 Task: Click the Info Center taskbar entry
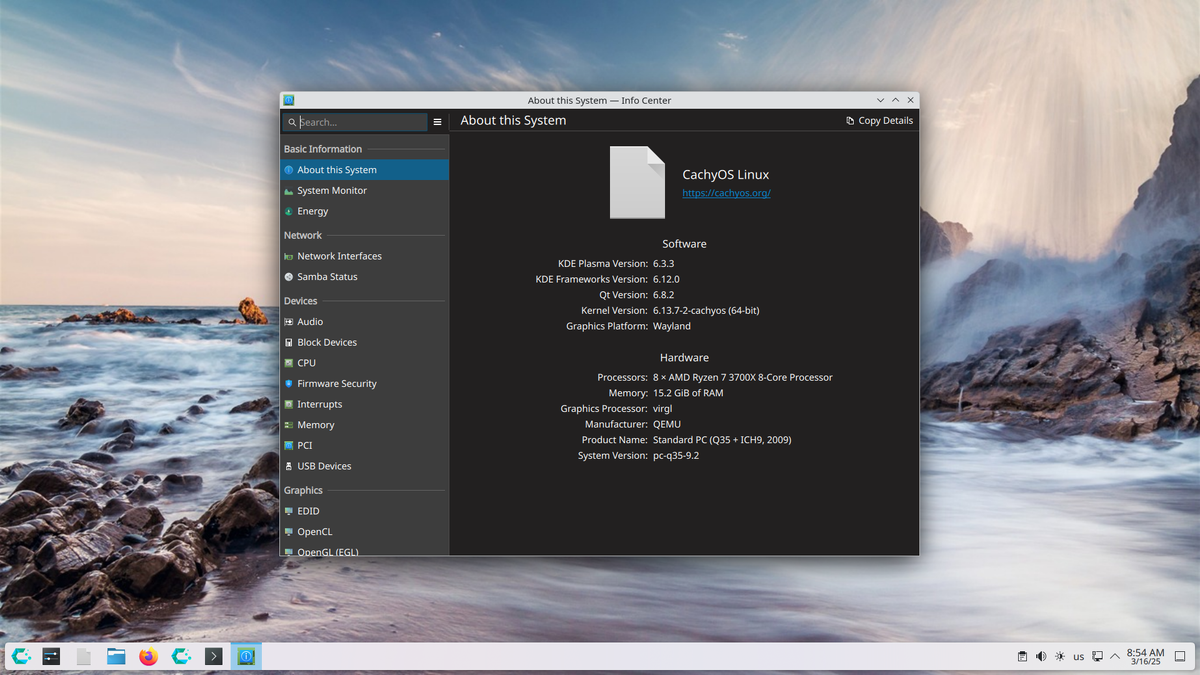point(246,656)
